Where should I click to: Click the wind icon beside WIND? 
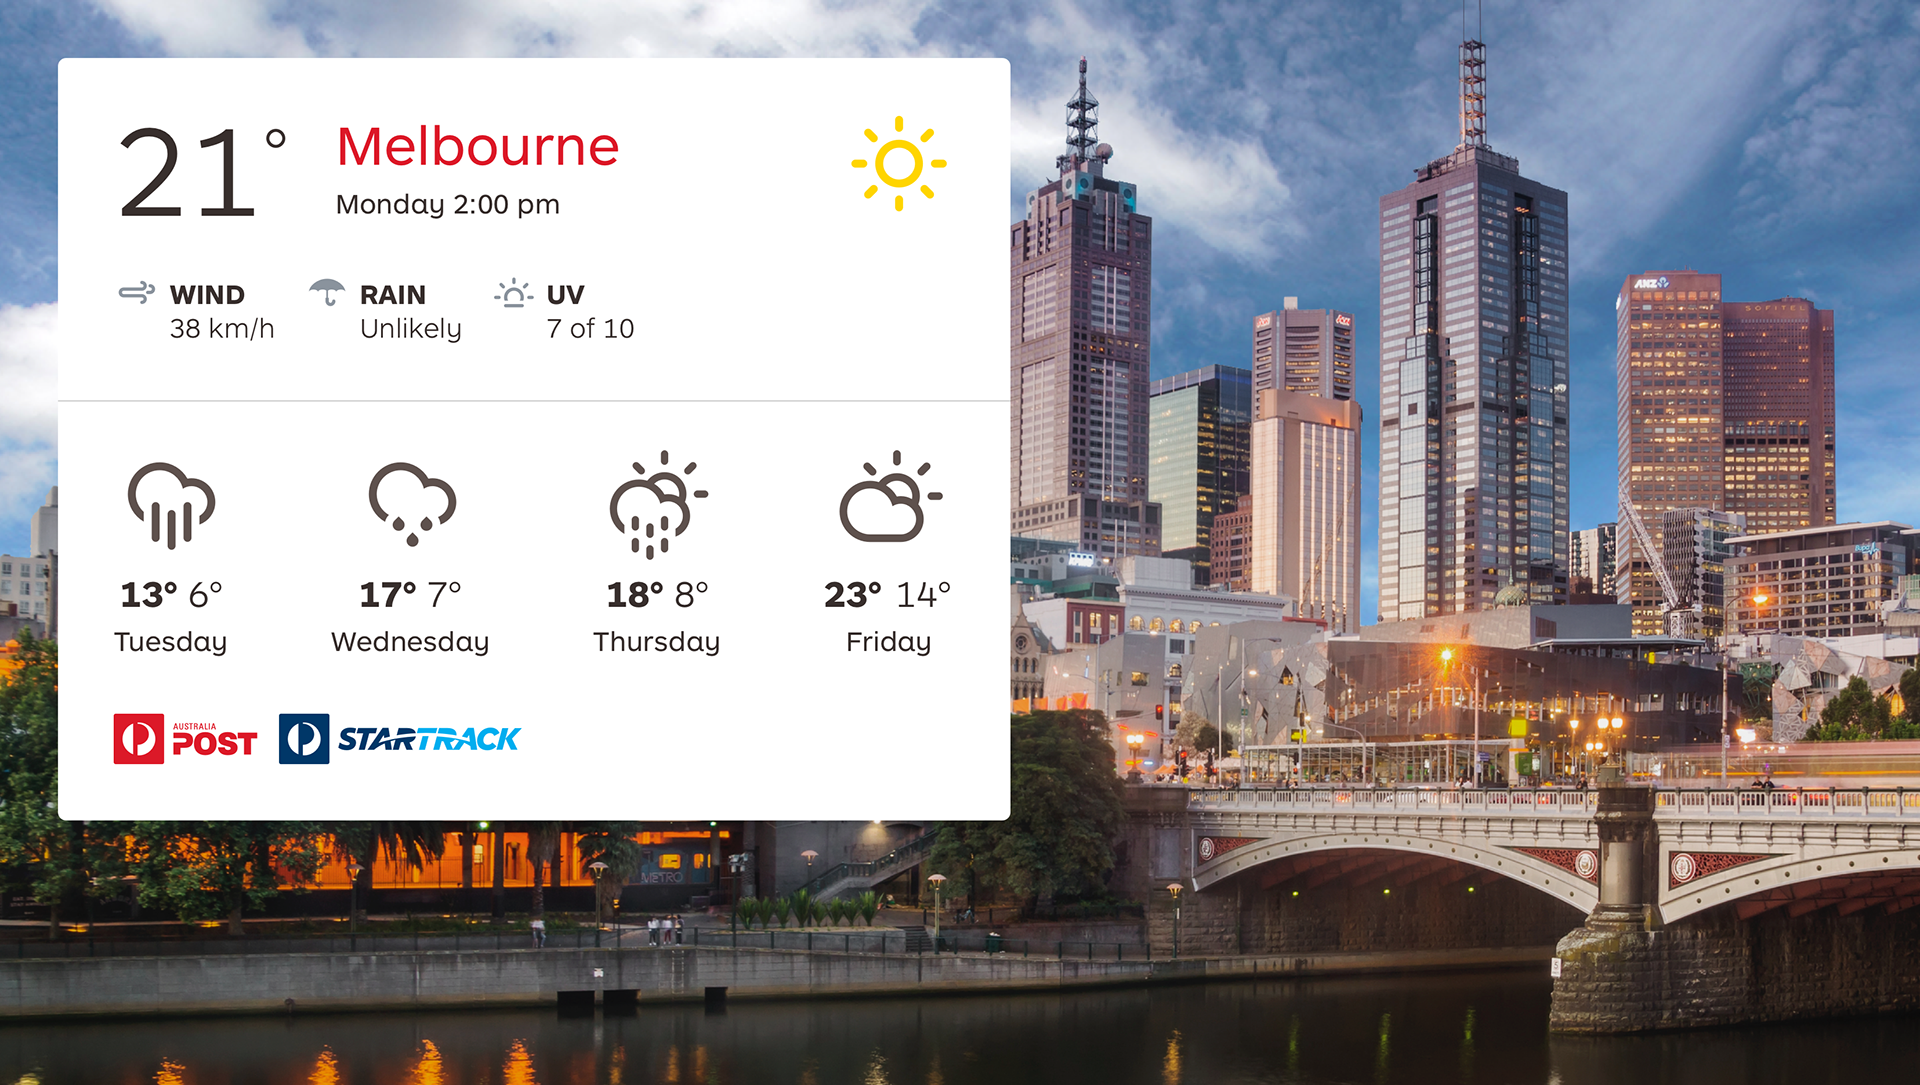[137, 293]
